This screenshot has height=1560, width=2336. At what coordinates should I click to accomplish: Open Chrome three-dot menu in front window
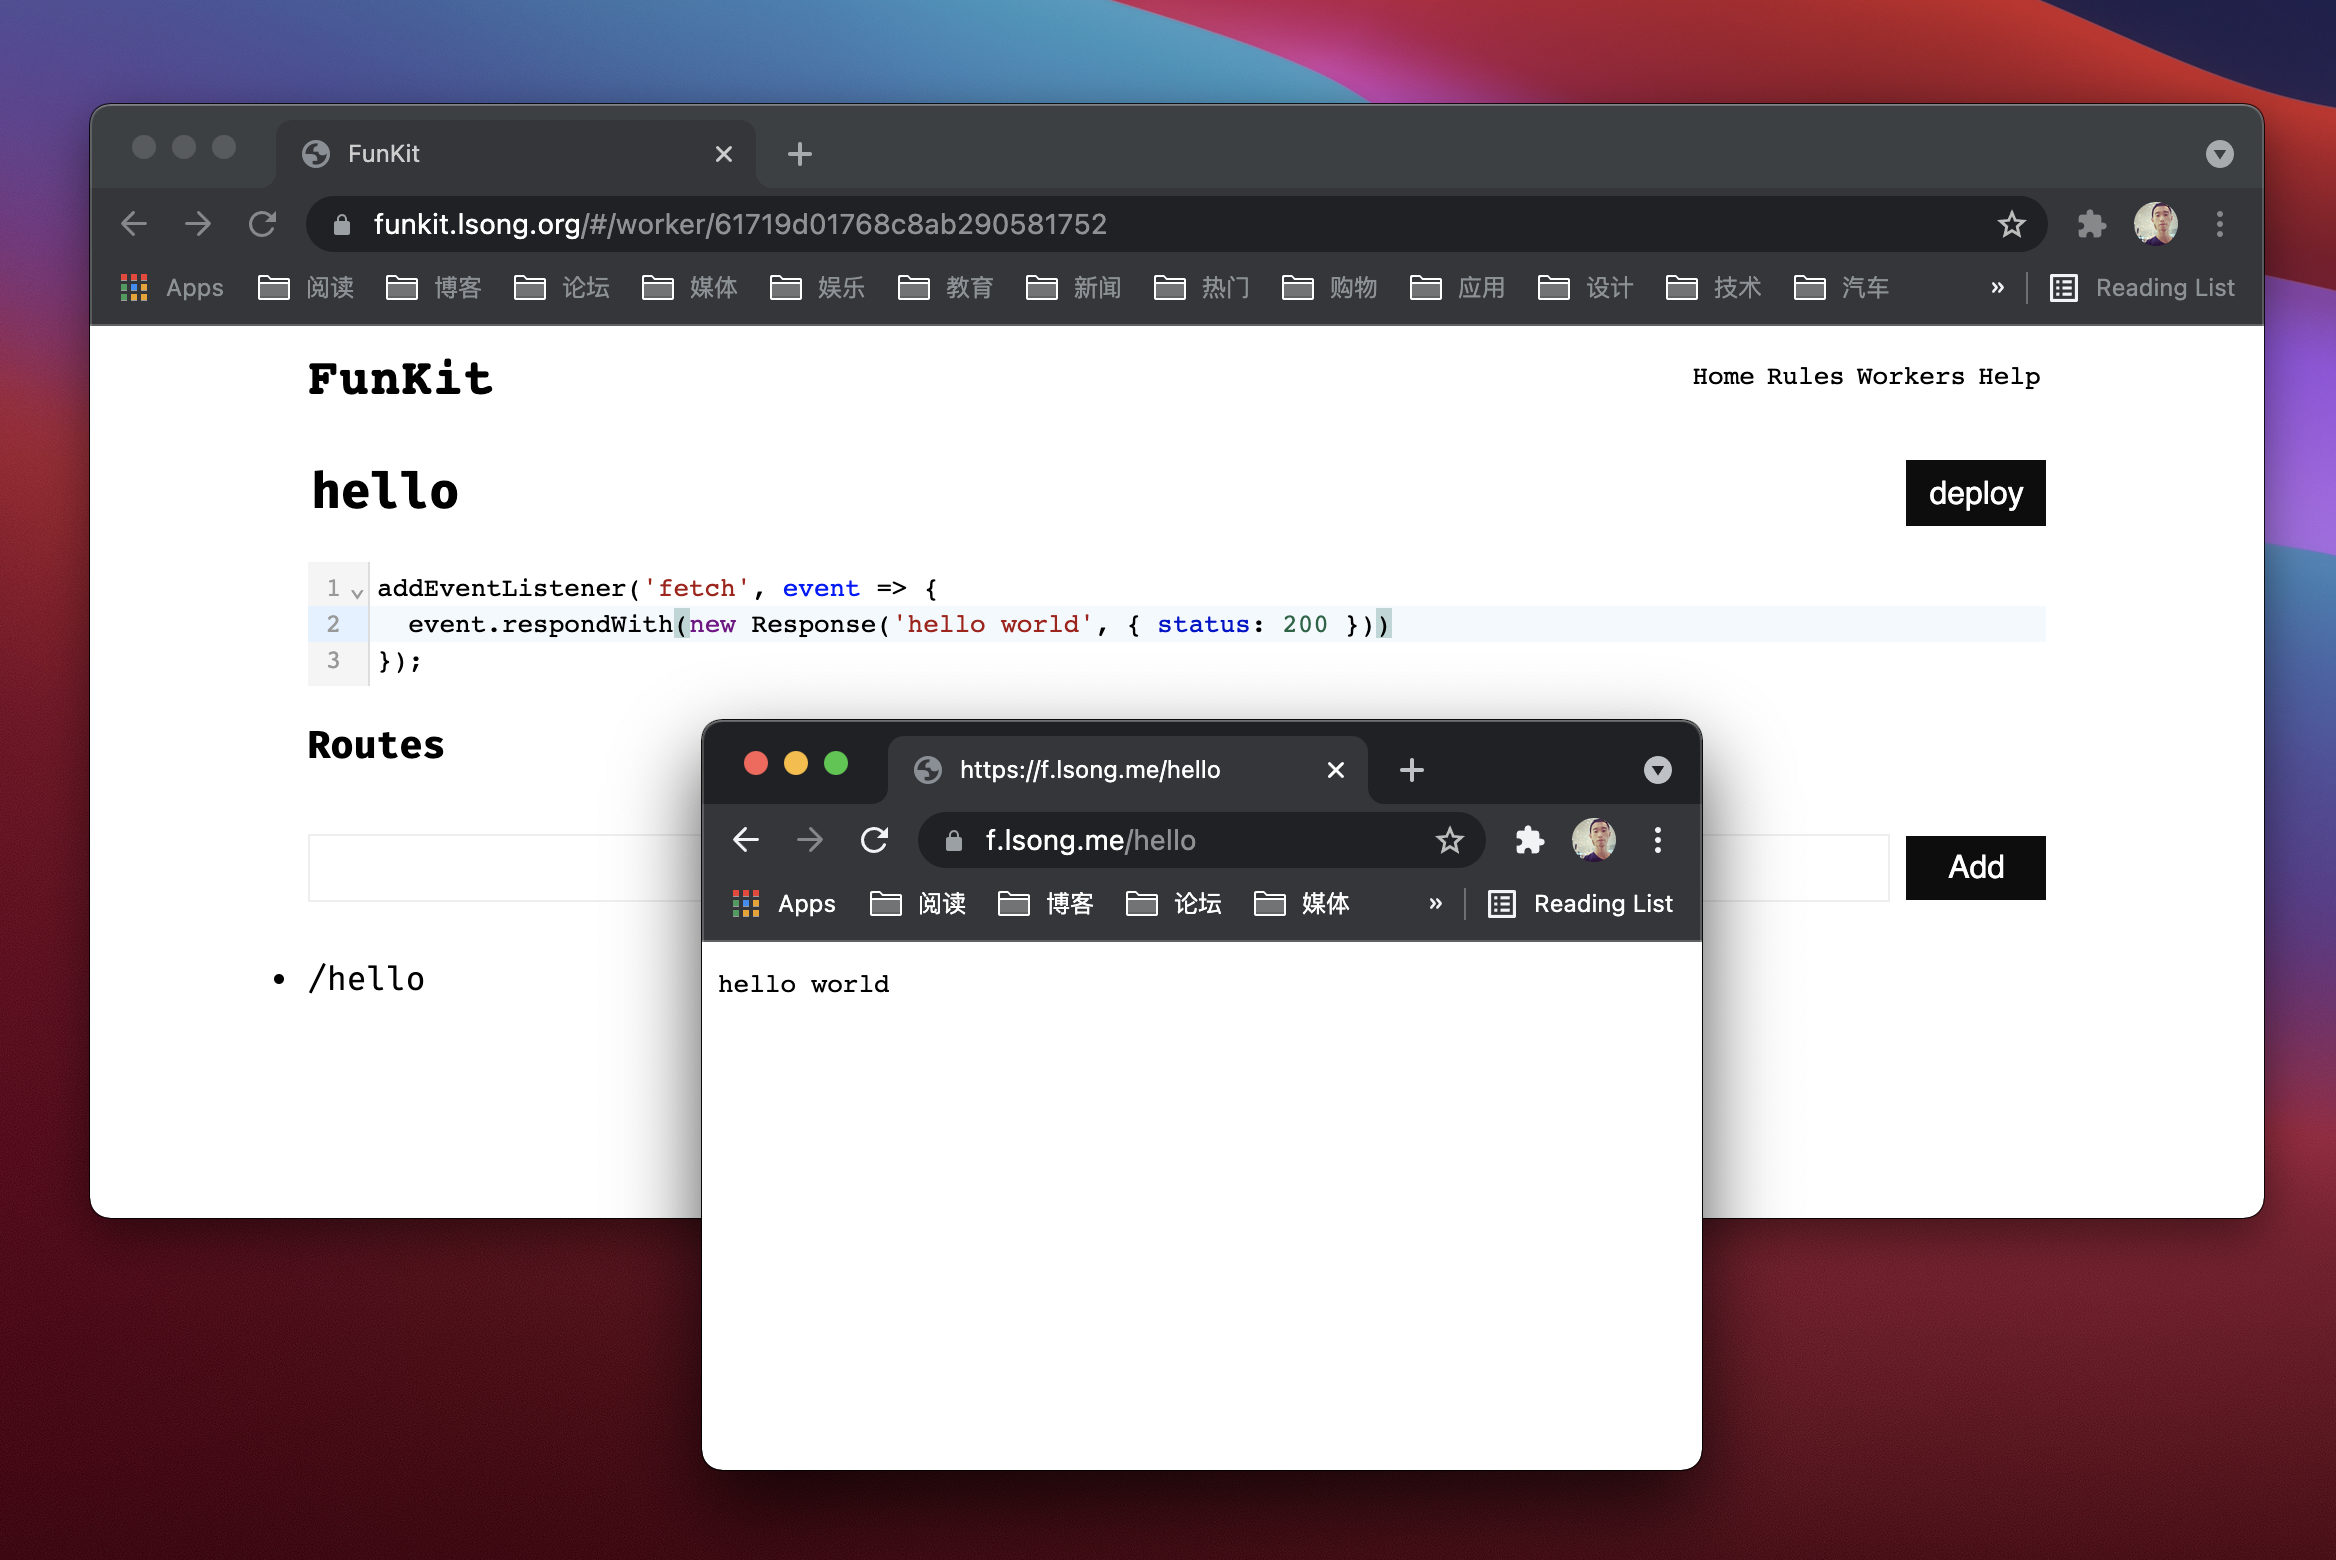tap(1657, 840)
